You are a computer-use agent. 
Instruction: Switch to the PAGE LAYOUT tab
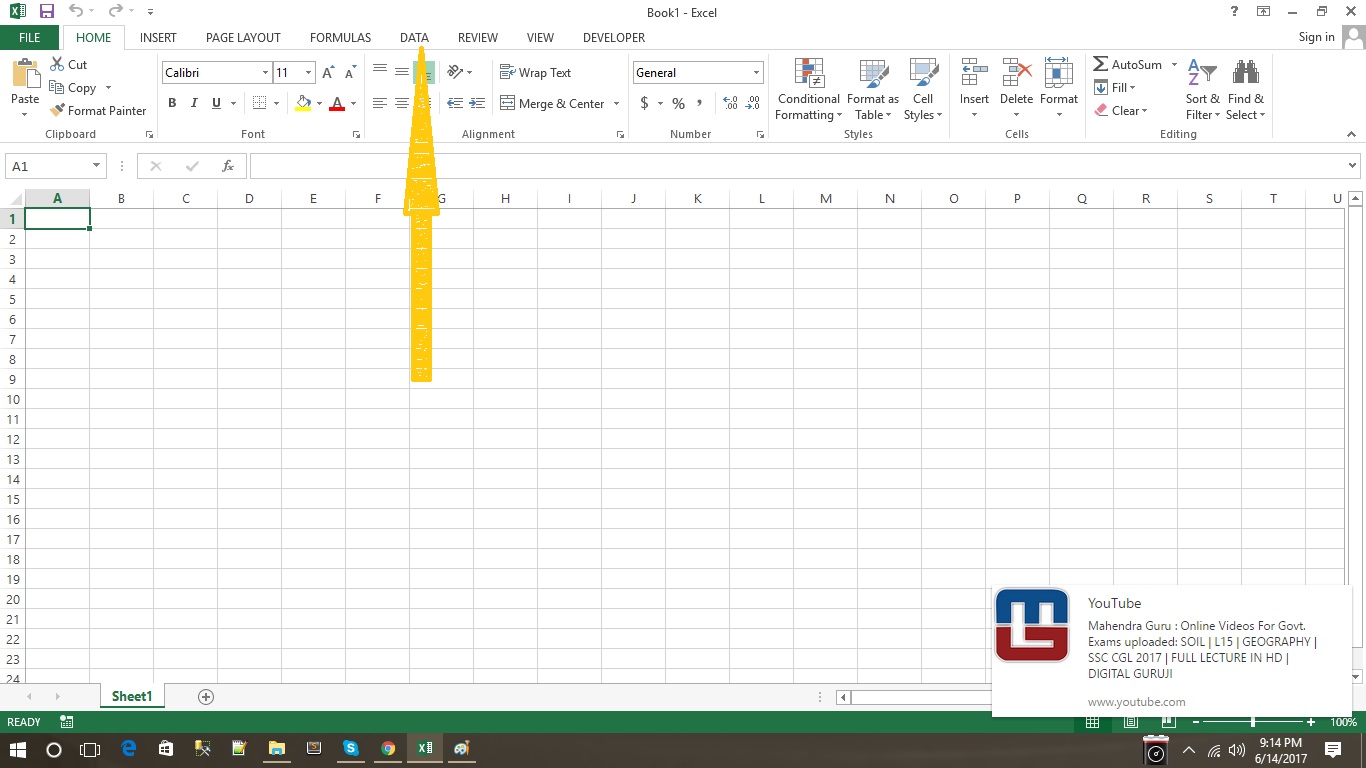243,38
